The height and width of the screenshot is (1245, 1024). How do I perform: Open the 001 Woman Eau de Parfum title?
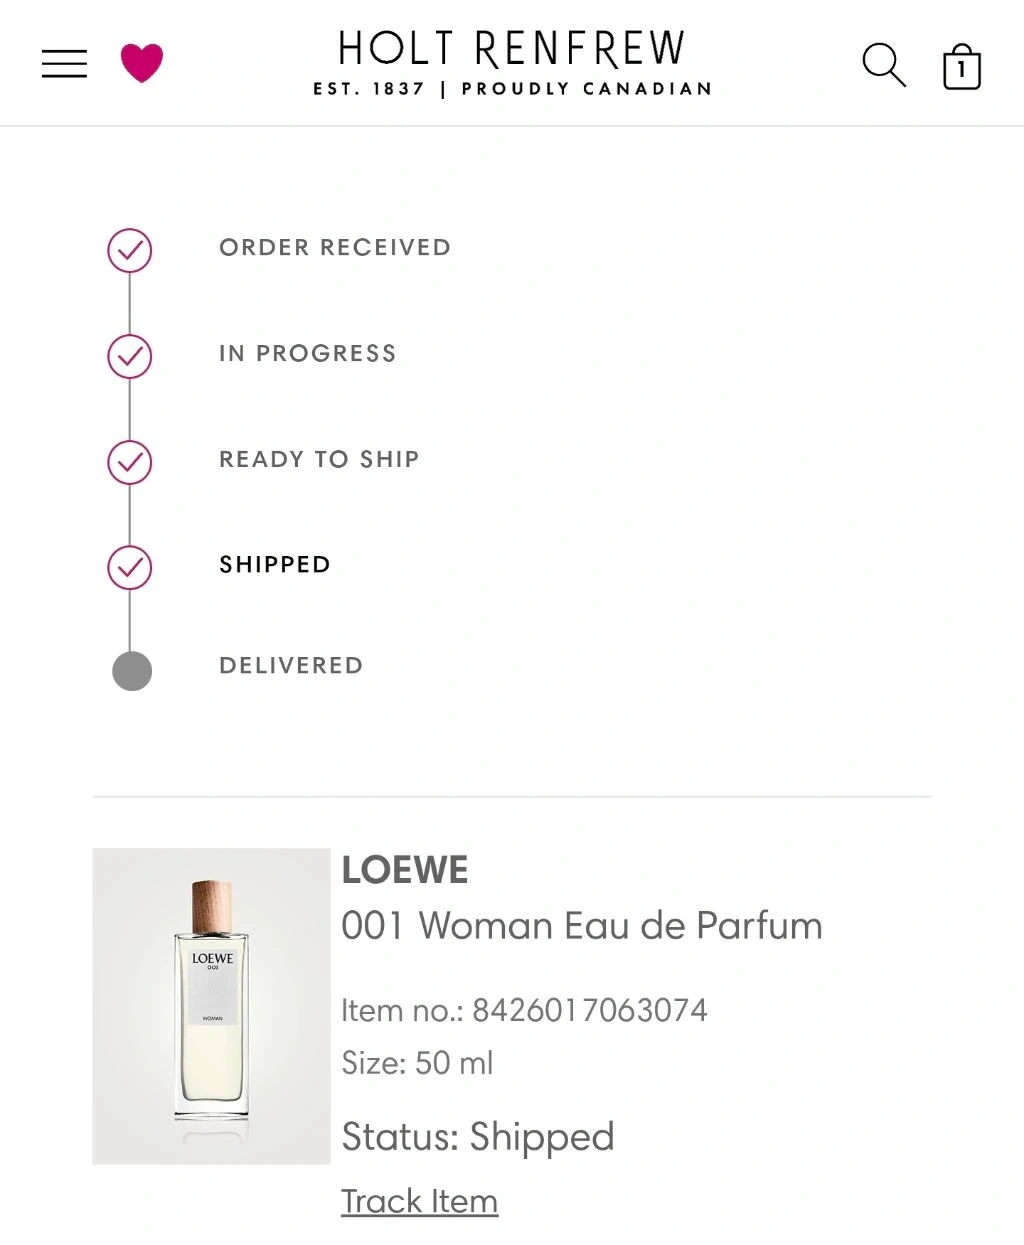click(x=582, y=926)
